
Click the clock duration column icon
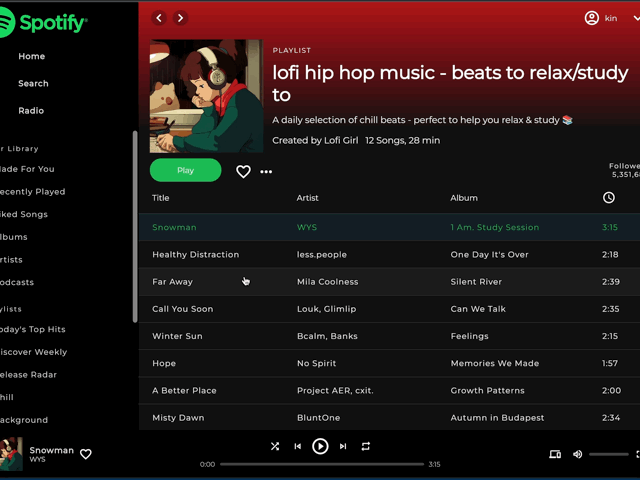(609, 198)
